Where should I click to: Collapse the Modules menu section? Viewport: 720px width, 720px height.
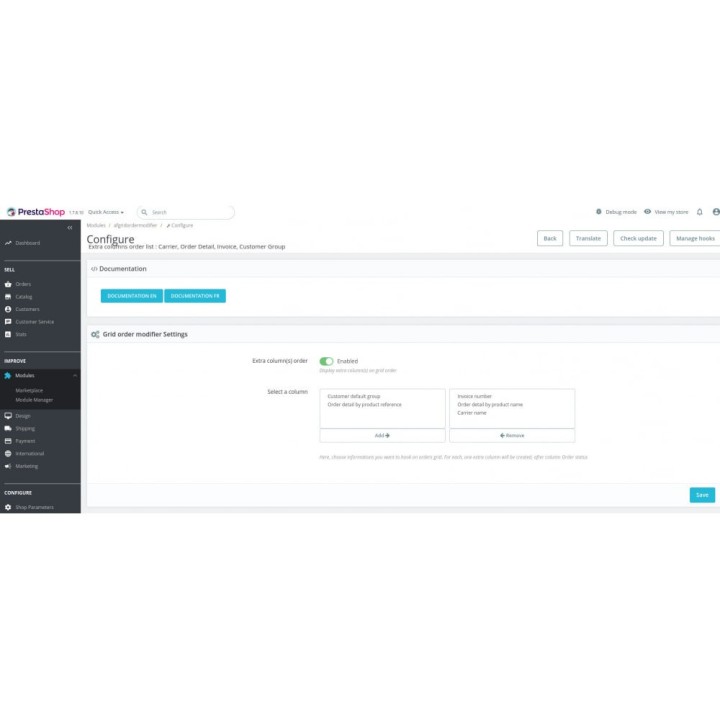tap(76, 375)
